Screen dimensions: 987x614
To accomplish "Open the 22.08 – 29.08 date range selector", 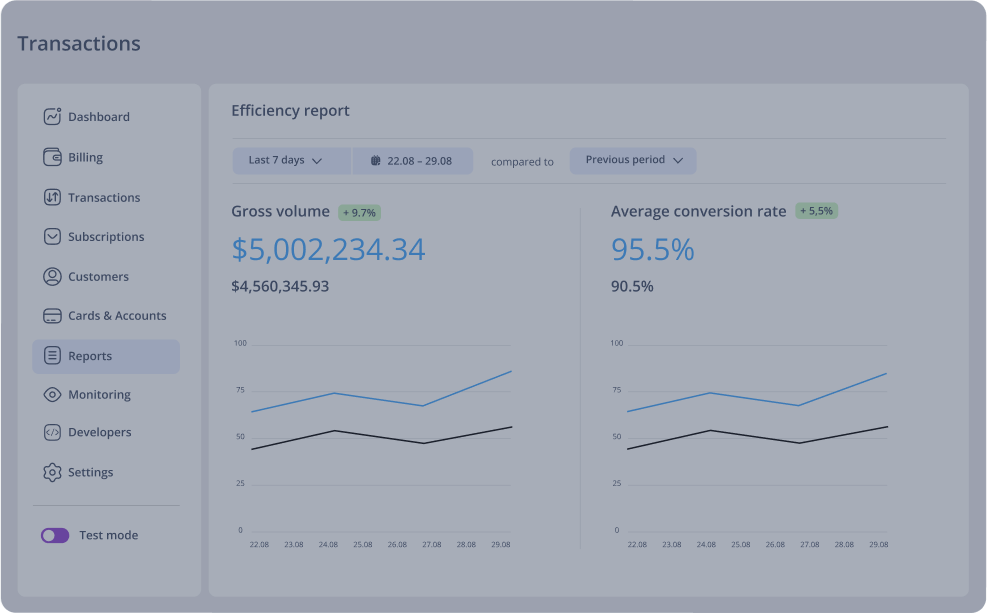I will pos(413,160).
